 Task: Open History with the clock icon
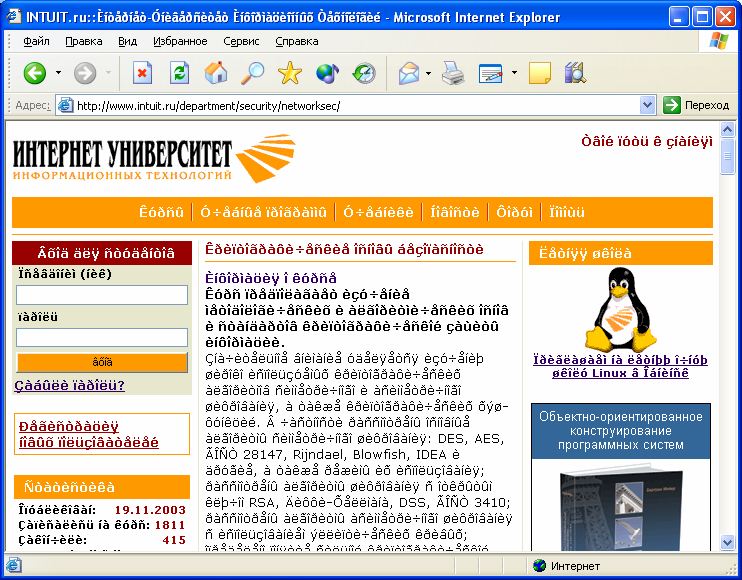click(364, 73)
